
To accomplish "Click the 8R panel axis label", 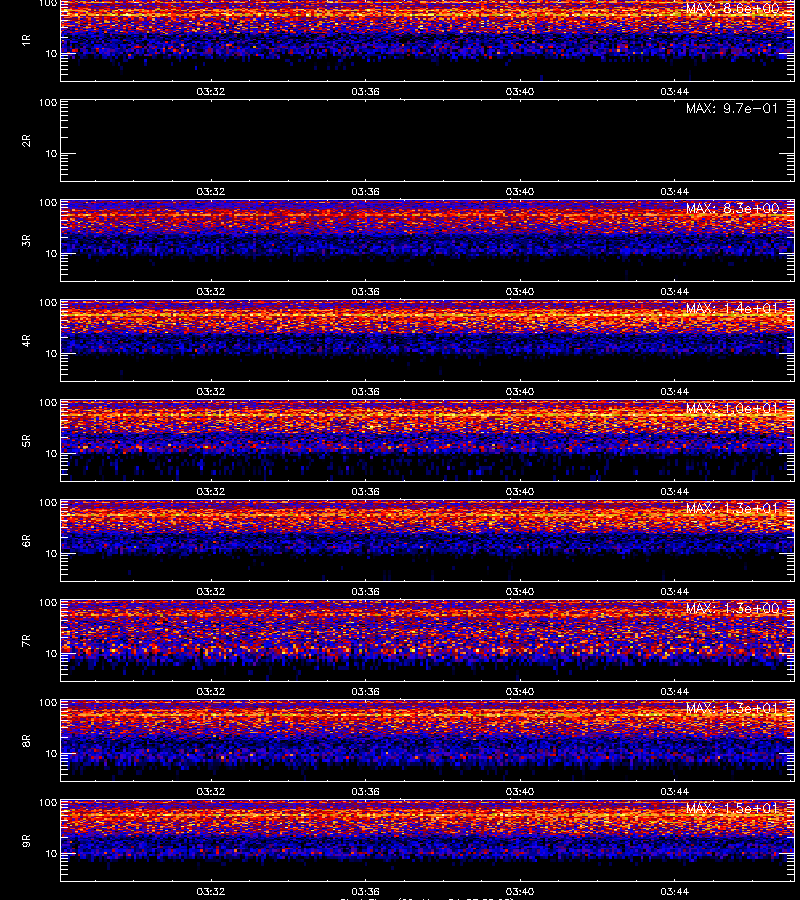I will (26, 740).
